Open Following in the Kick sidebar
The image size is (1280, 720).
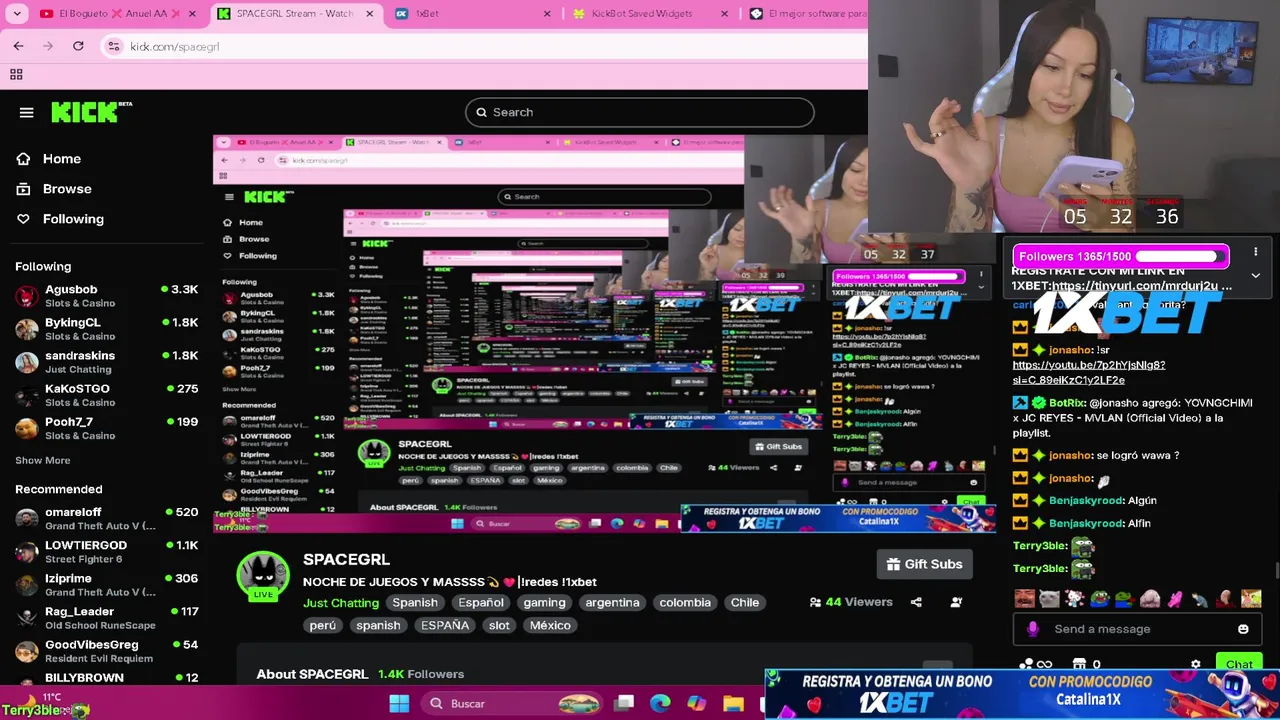[59, 219]
